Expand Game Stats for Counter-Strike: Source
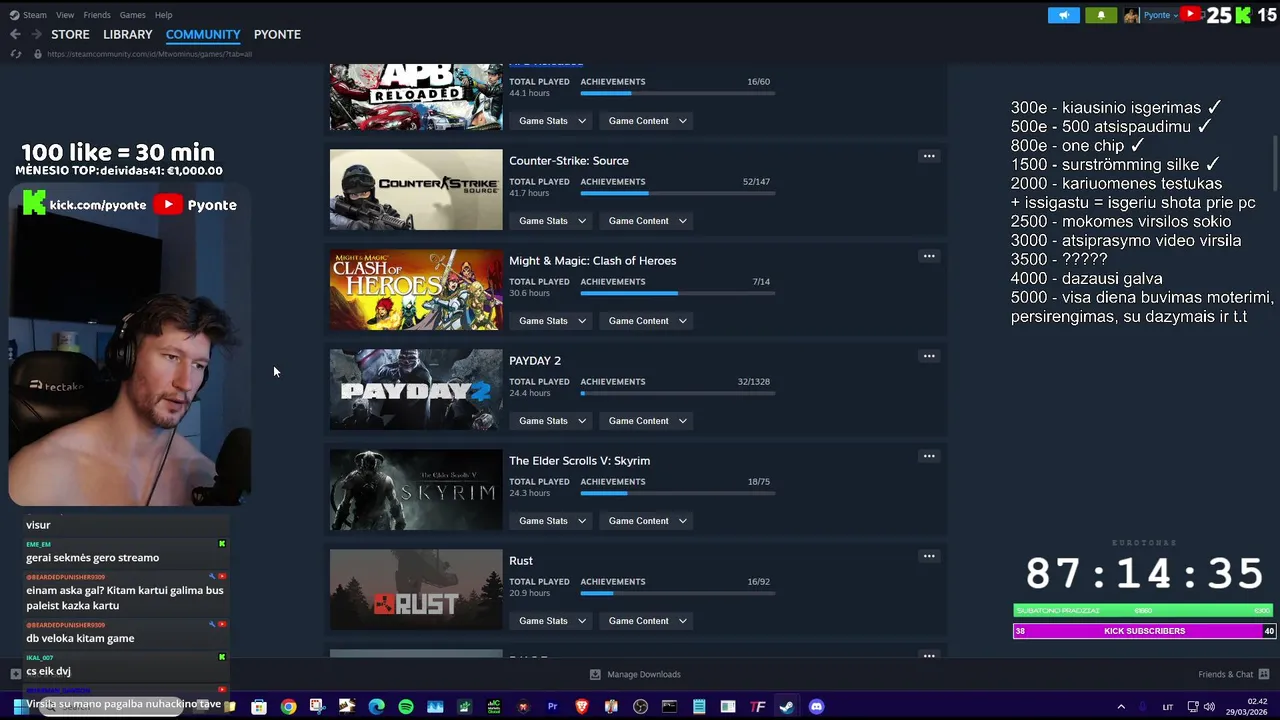 [x=552, y=221]
